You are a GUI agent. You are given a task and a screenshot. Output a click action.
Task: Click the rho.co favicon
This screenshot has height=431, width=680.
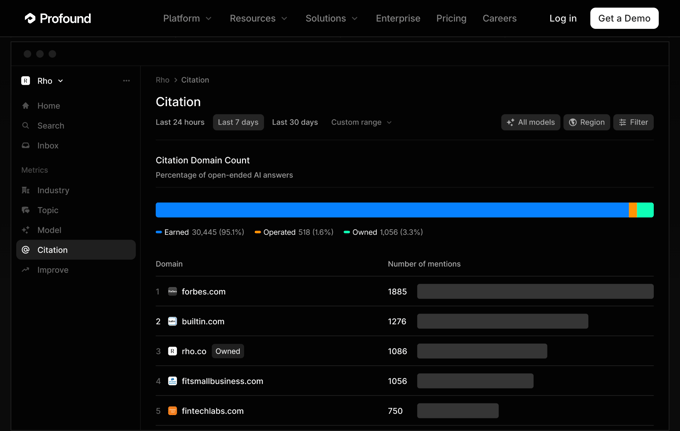pos(172,351)
